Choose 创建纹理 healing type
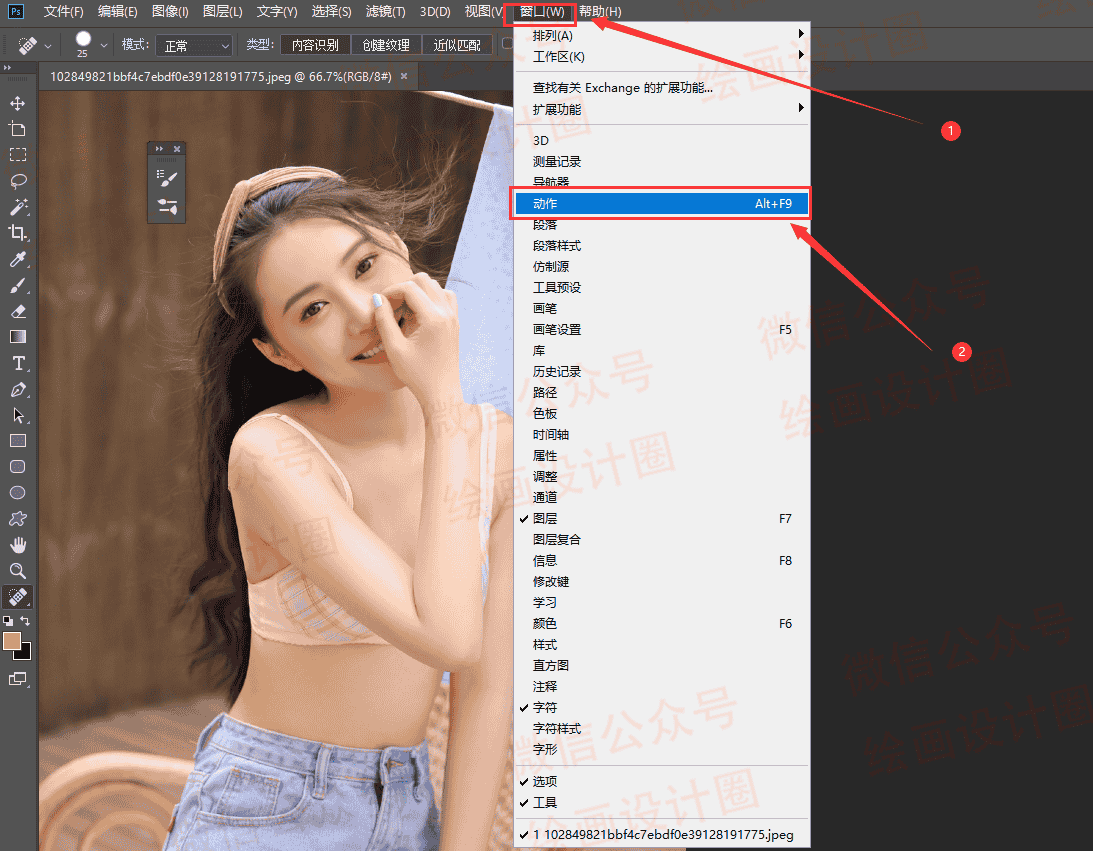1093x851 pixels. (386, 45)
